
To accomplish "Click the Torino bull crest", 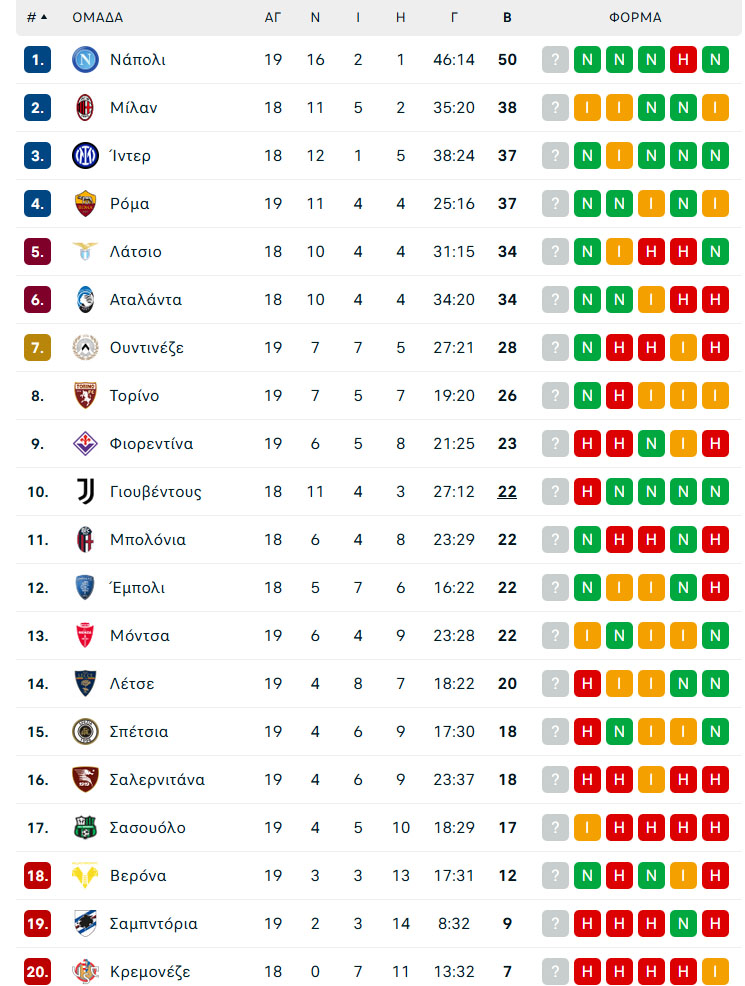I will [85, 396].
